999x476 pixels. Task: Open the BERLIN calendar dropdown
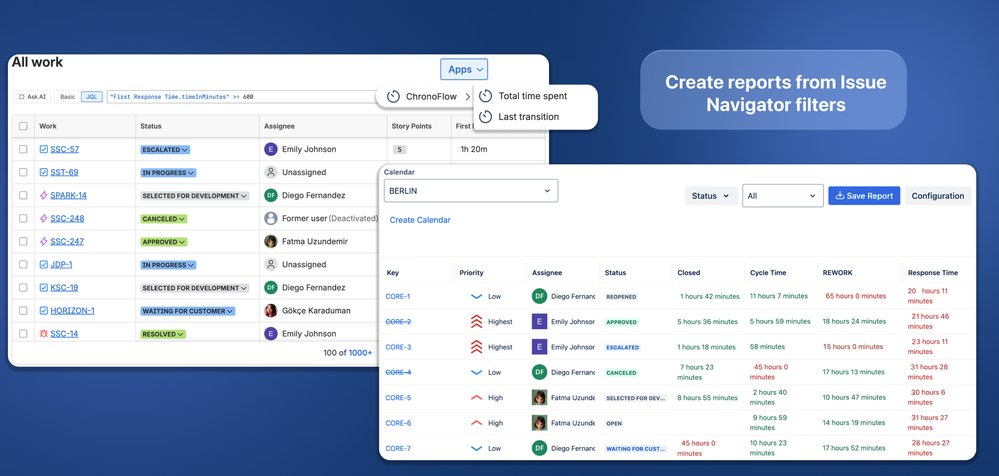point(471,191)
